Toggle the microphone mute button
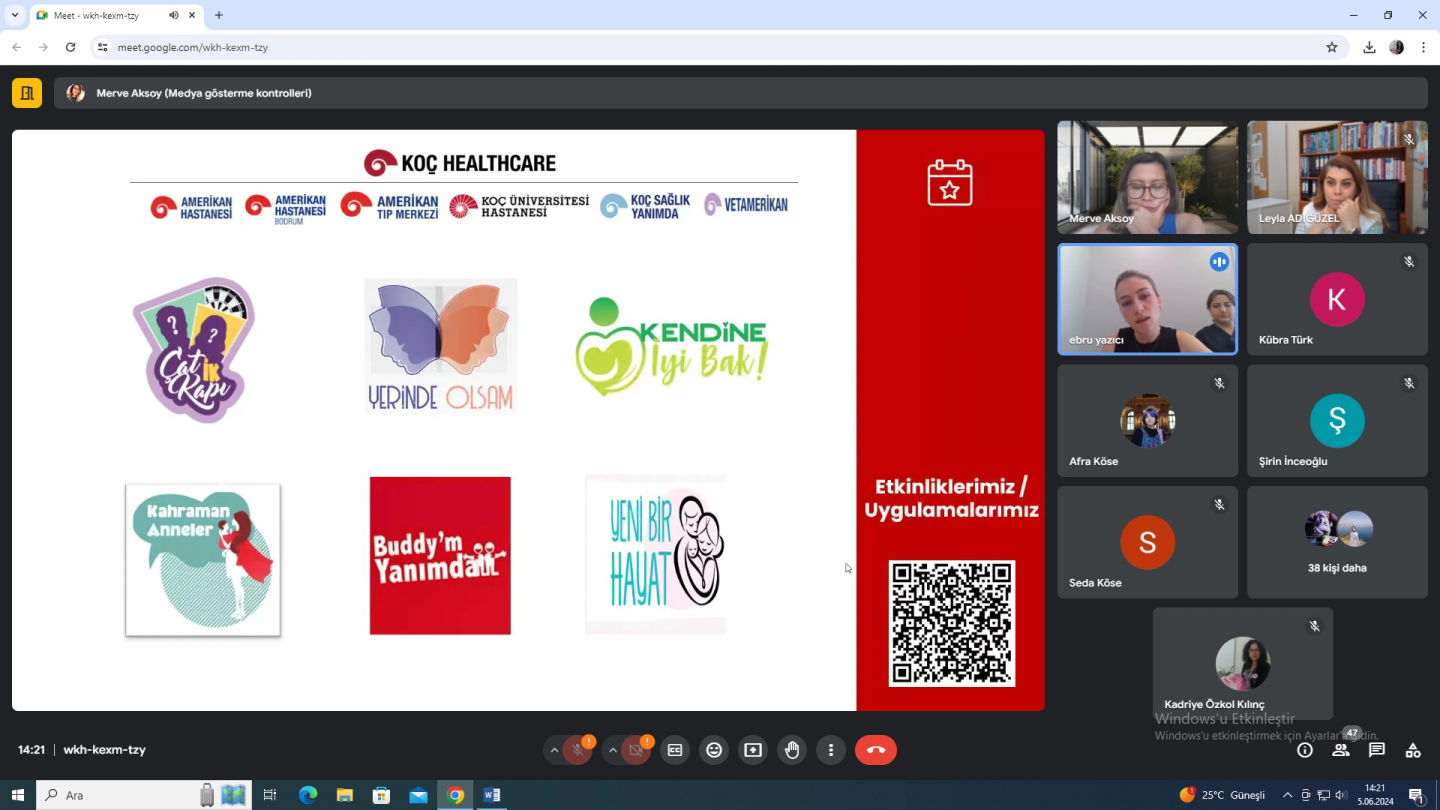Image resolution: width=1440 pixels, height=810 pixels. click(577, 750)
